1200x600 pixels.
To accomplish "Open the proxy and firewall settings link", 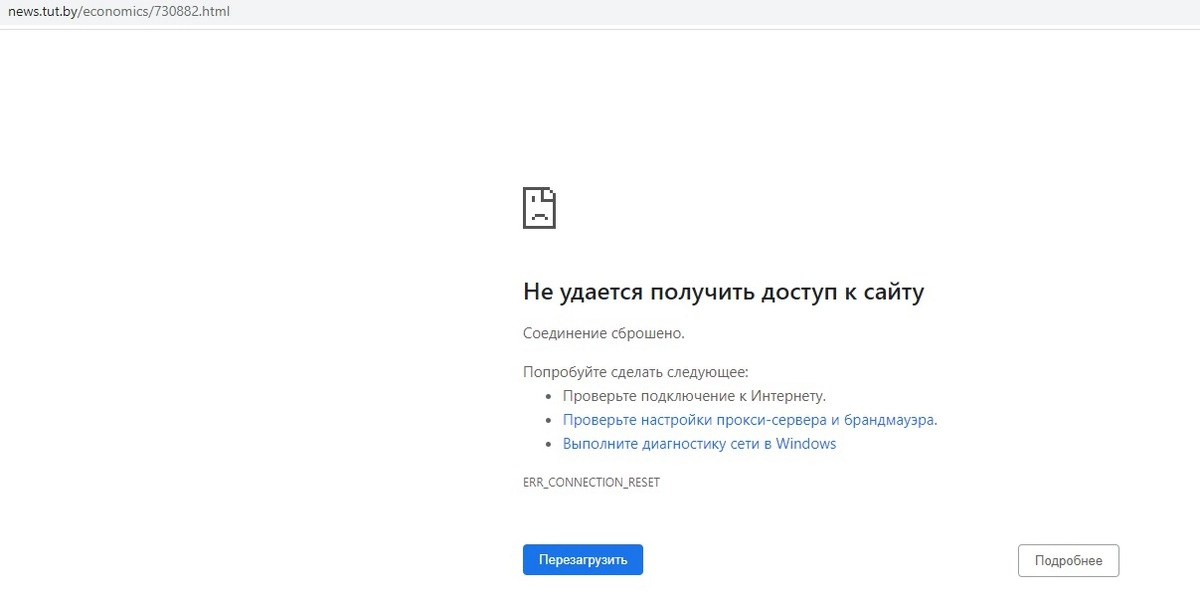I will click(749, 419).
